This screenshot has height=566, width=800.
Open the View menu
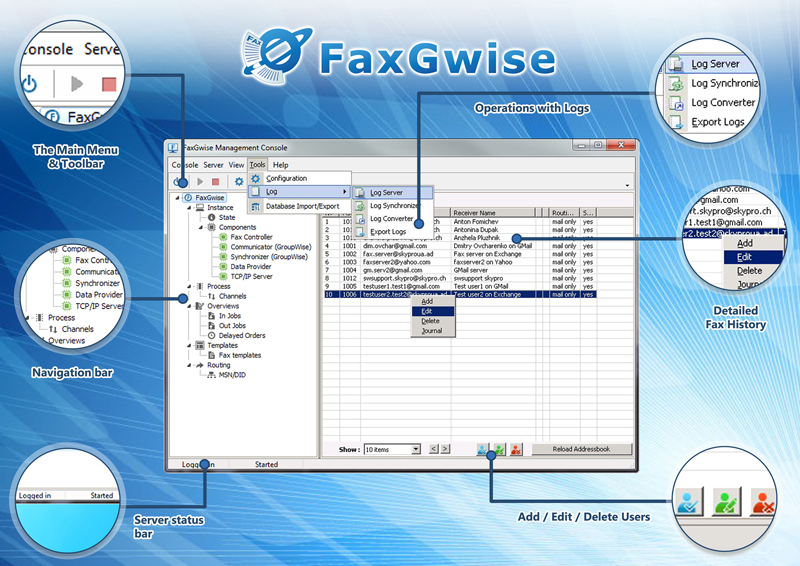coord(236,165)
